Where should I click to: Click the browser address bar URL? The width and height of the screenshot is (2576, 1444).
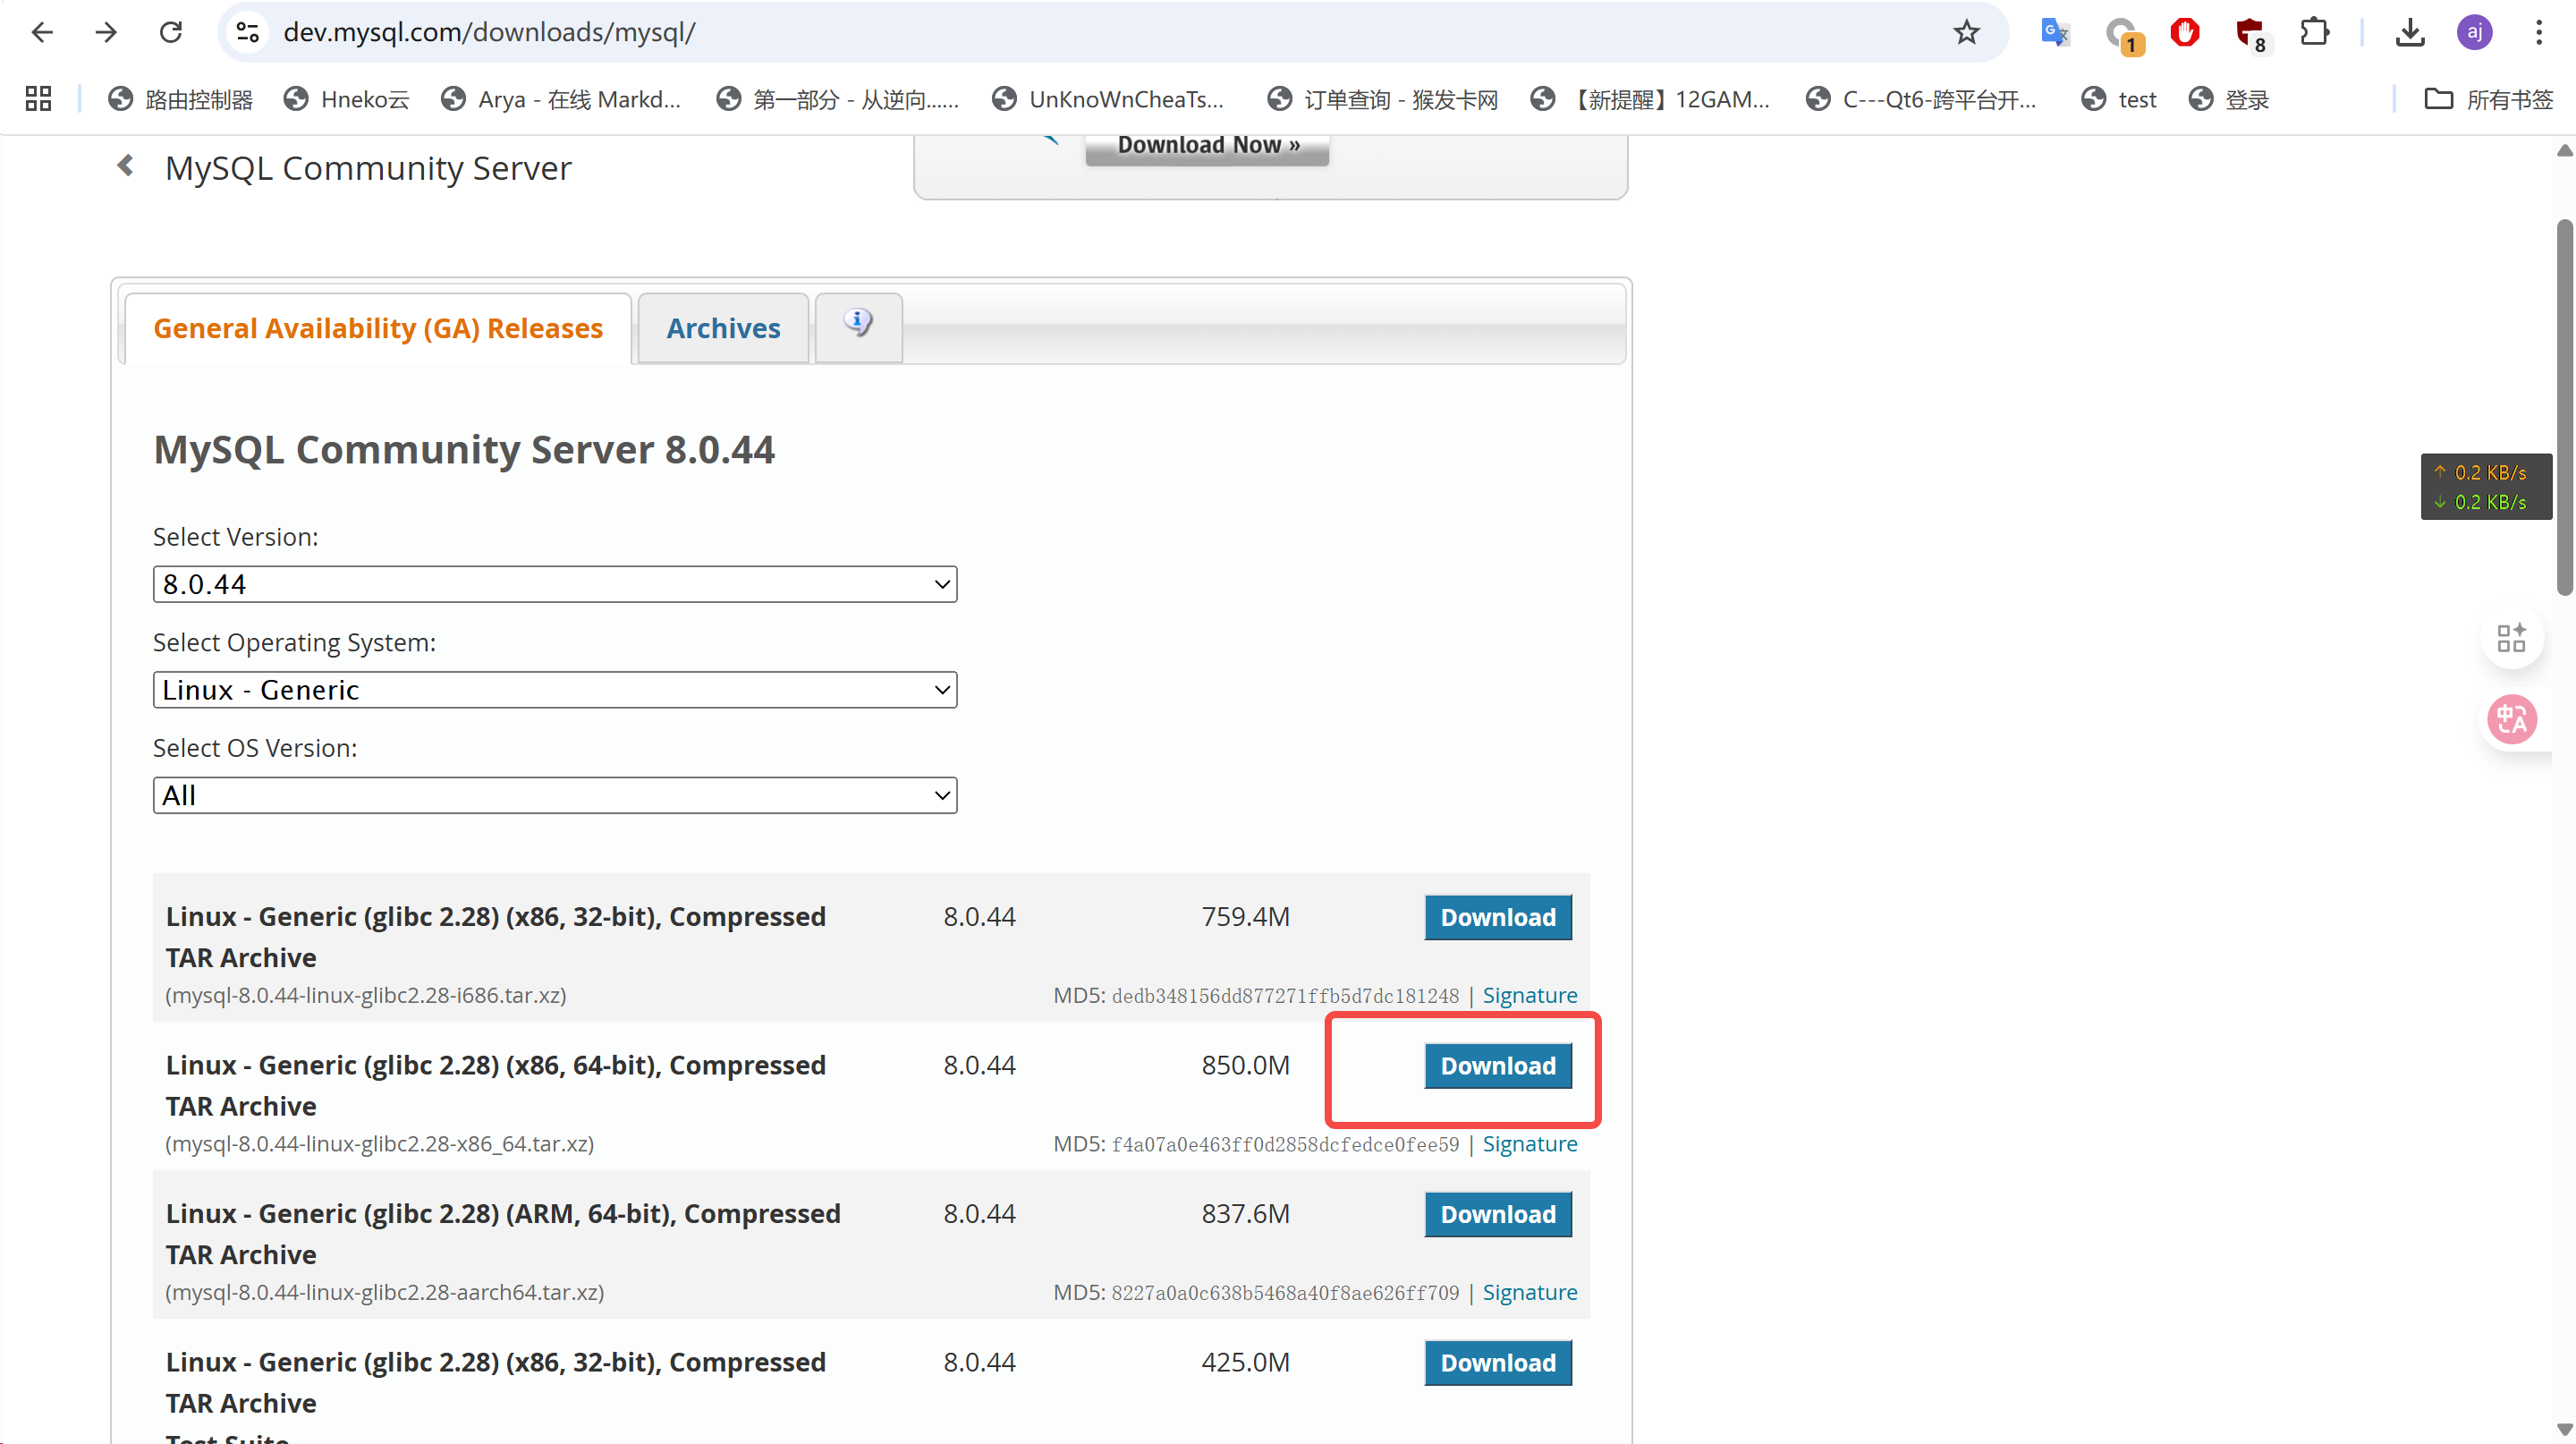coord(489,32)
